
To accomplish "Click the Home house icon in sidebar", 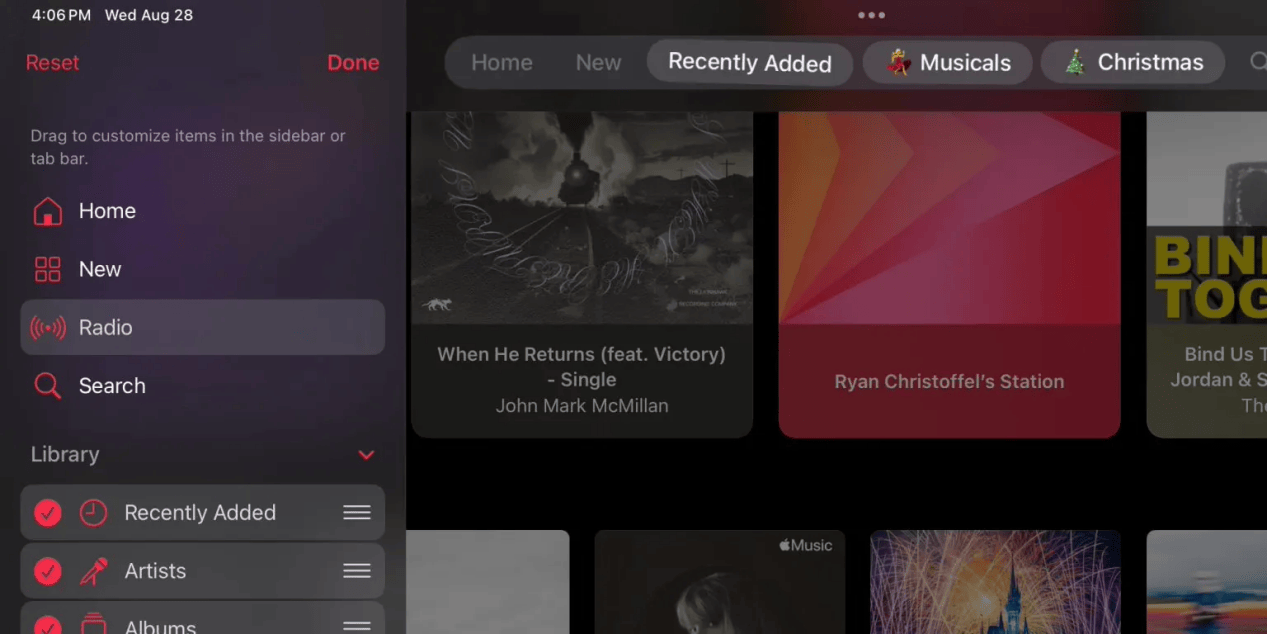I will [x=48, y=211].
